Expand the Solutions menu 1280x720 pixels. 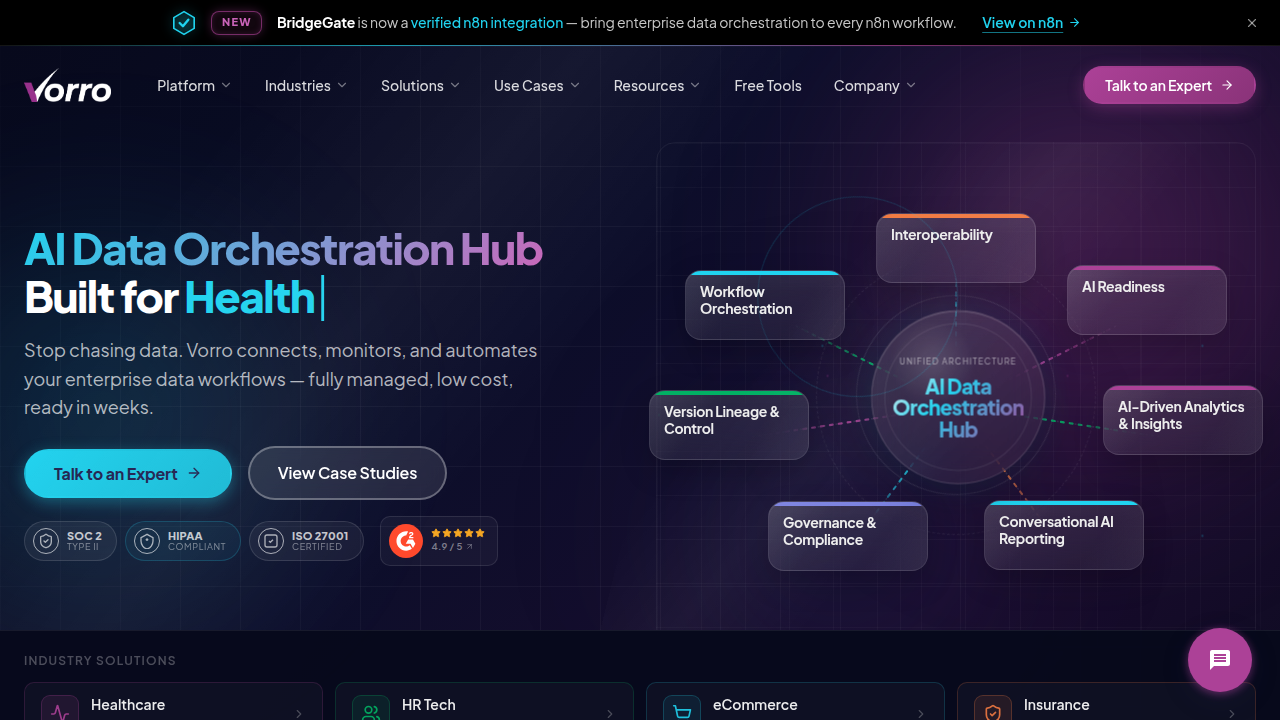tap(421, 86)
